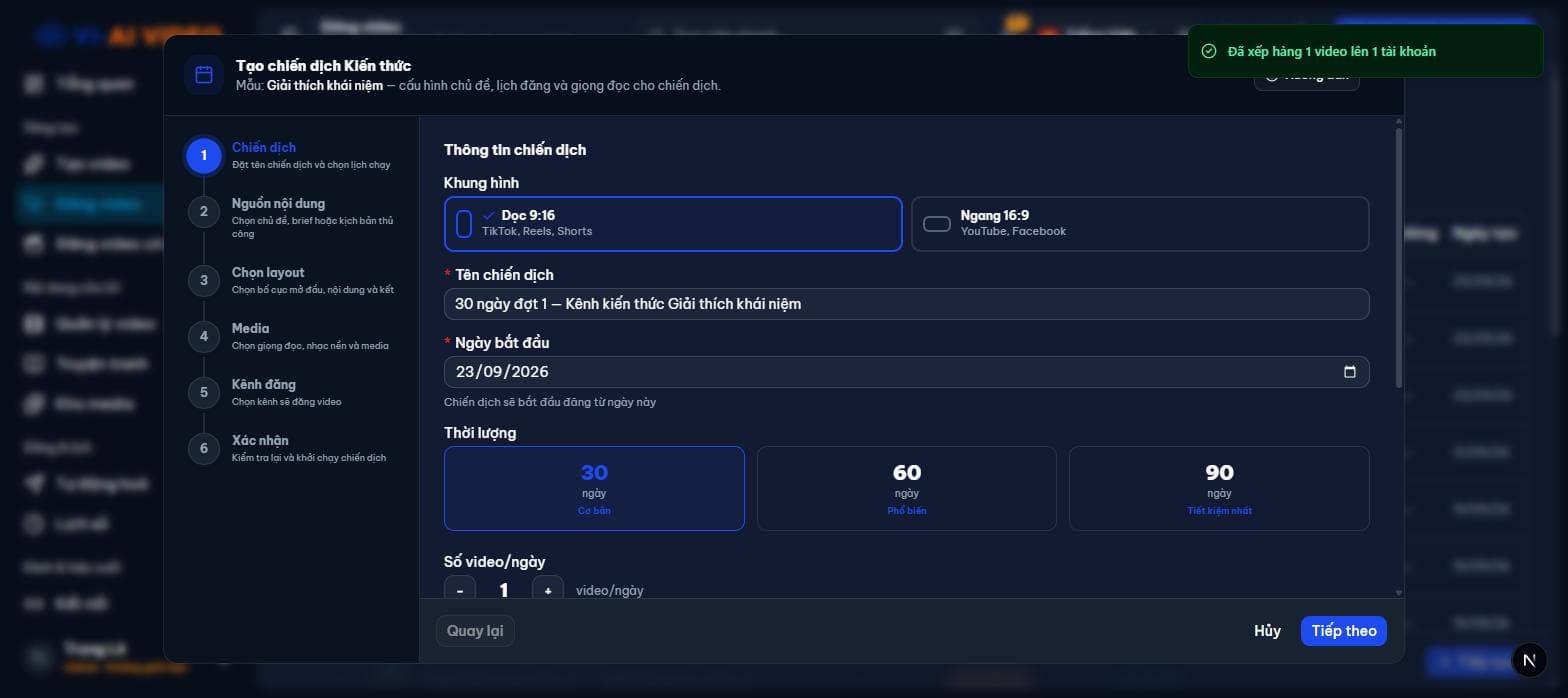
Task: Click the toast text "Đã xếp hàng 1 video lên 1 tài khoản"
Action: coord(1331,51)
